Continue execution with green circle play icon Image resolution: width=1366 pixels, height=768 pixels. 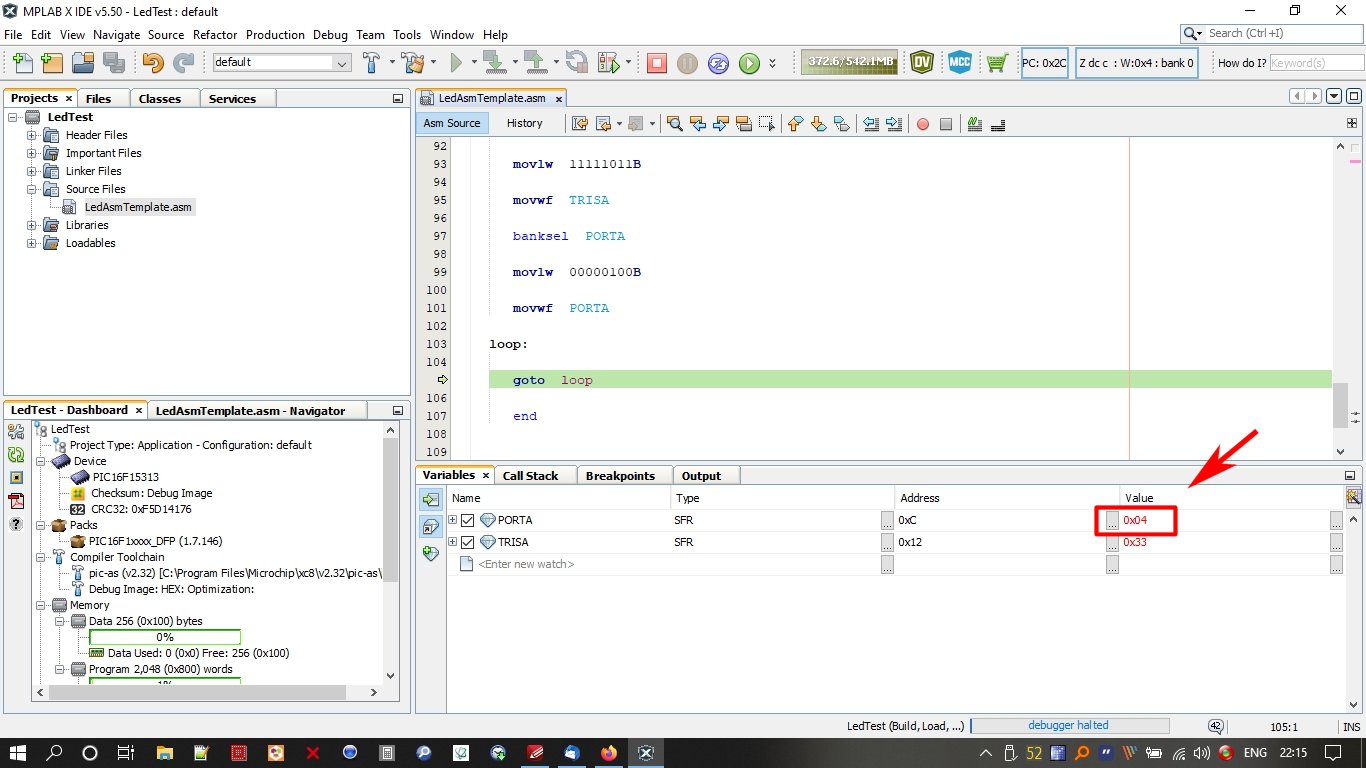pos(749,63)
